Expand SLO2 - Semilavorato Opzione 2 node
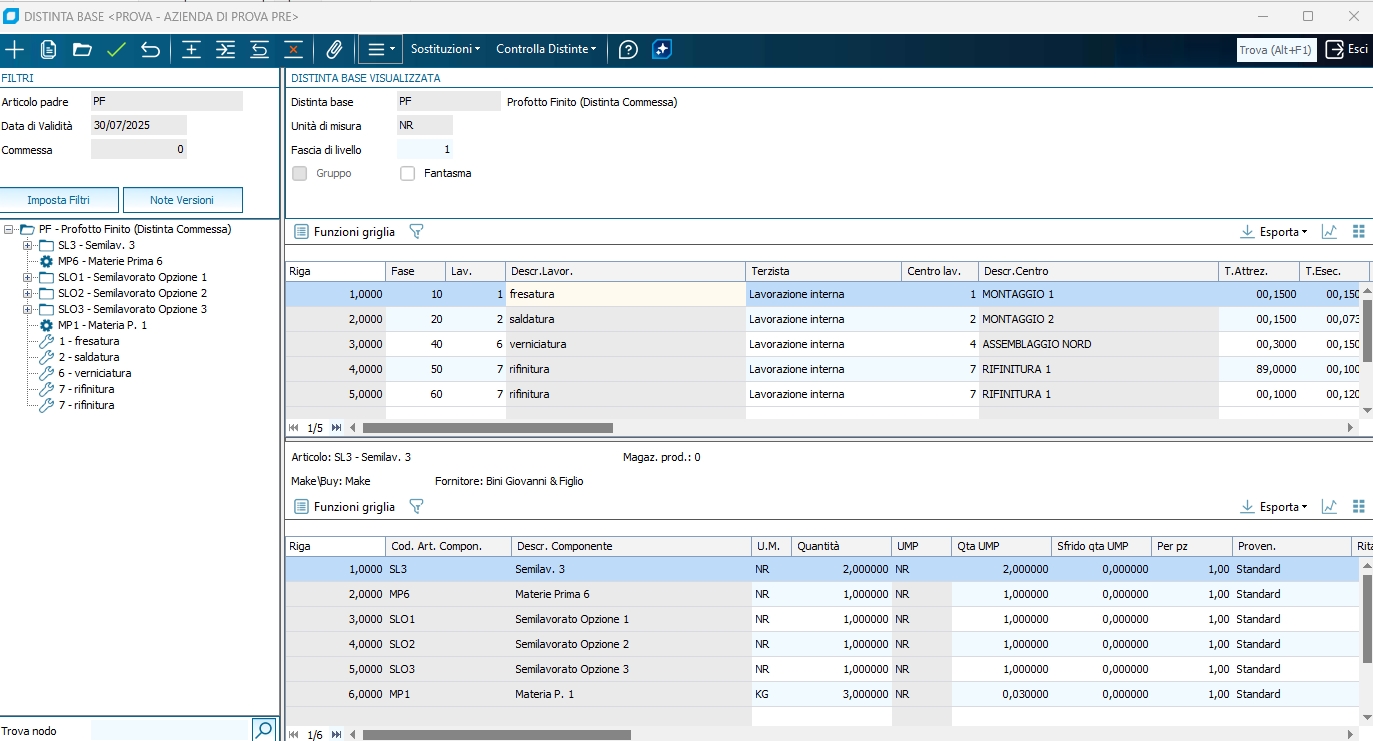This screenshot has height=741, width=1373. click(27, 293)
